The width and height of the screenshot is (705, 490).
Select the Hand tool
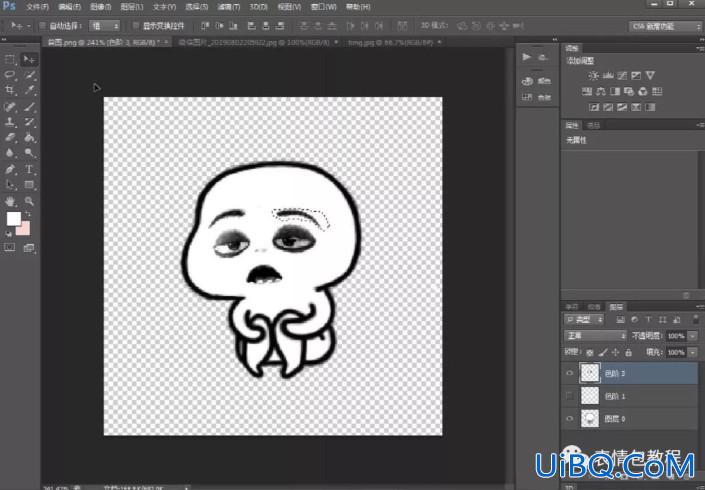[10, 201]
